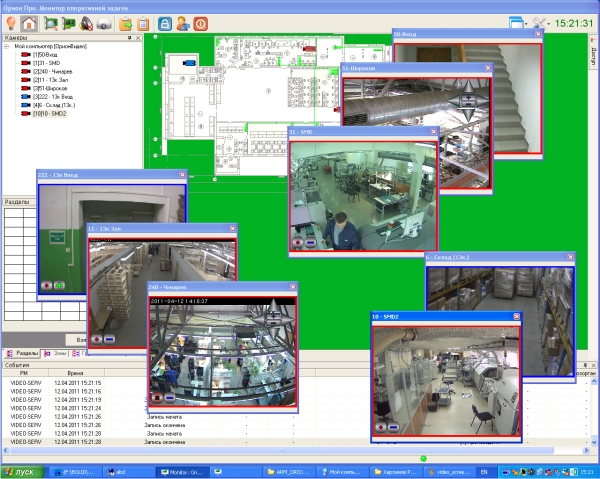Click the Home toolbar icon
This screenshot has width=600, height=479.
(x=29, y=22)
